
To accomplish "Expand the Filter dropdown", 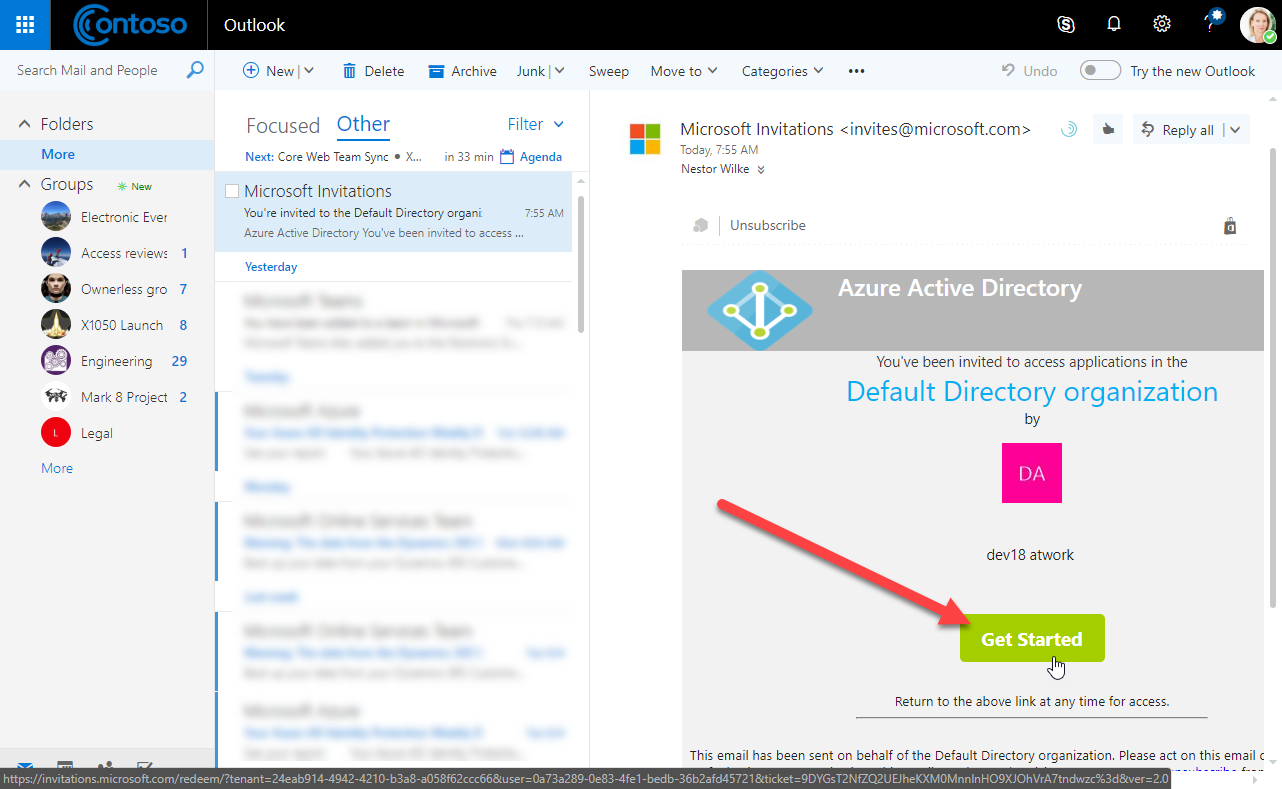I will click(536, 124).
